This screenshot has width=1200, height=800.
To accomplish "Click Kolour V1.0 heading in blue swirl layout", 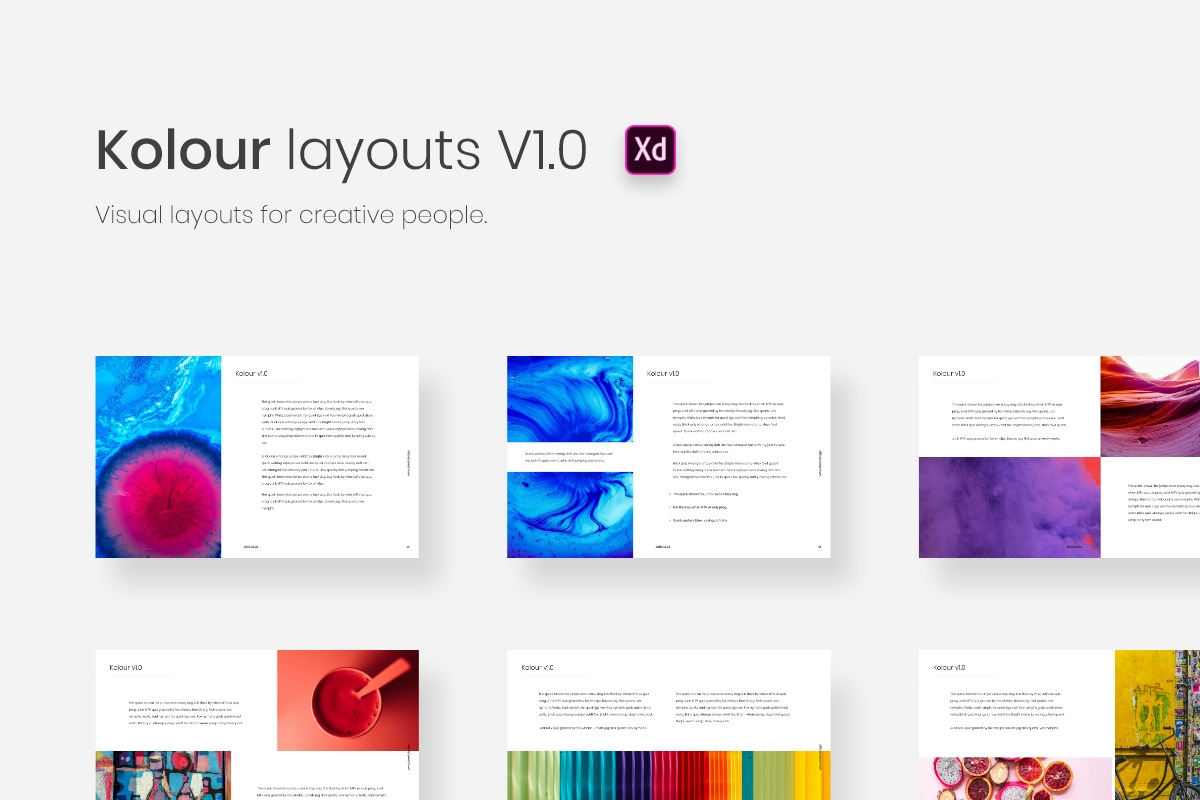I will [x=663, y=374].
